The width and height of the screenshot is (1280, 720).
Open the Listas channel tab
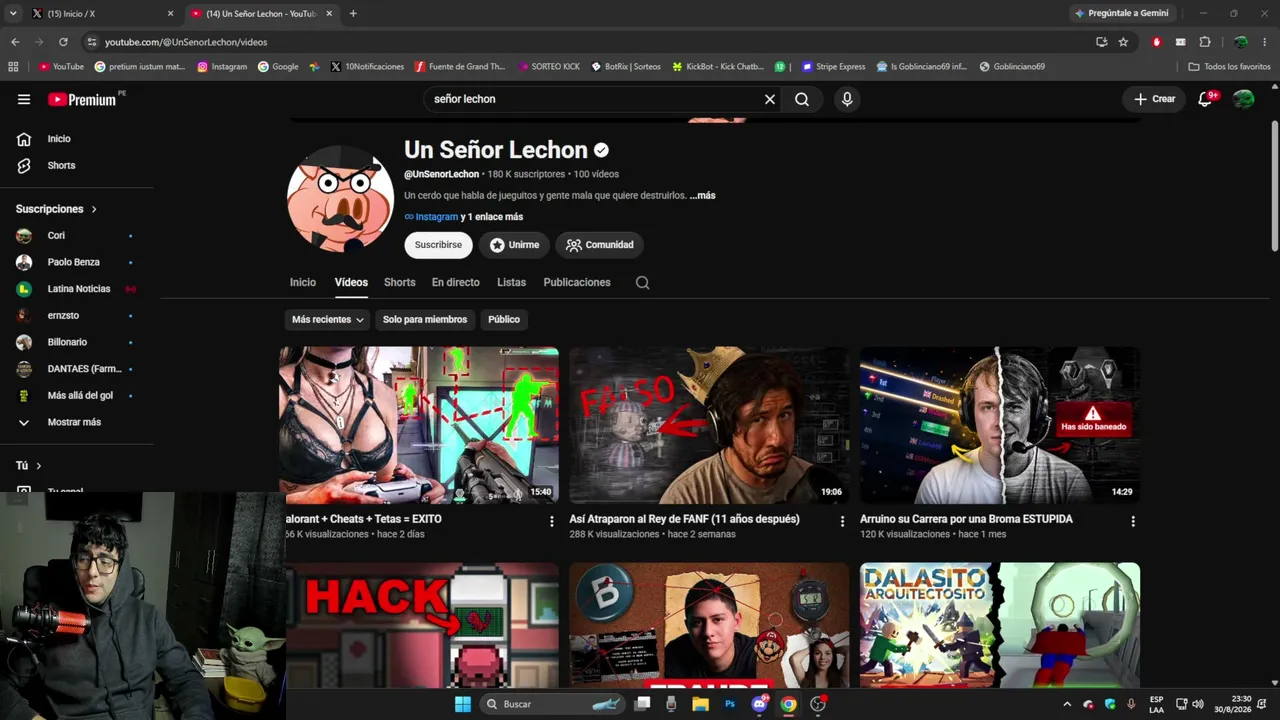[x=511, y=283]
